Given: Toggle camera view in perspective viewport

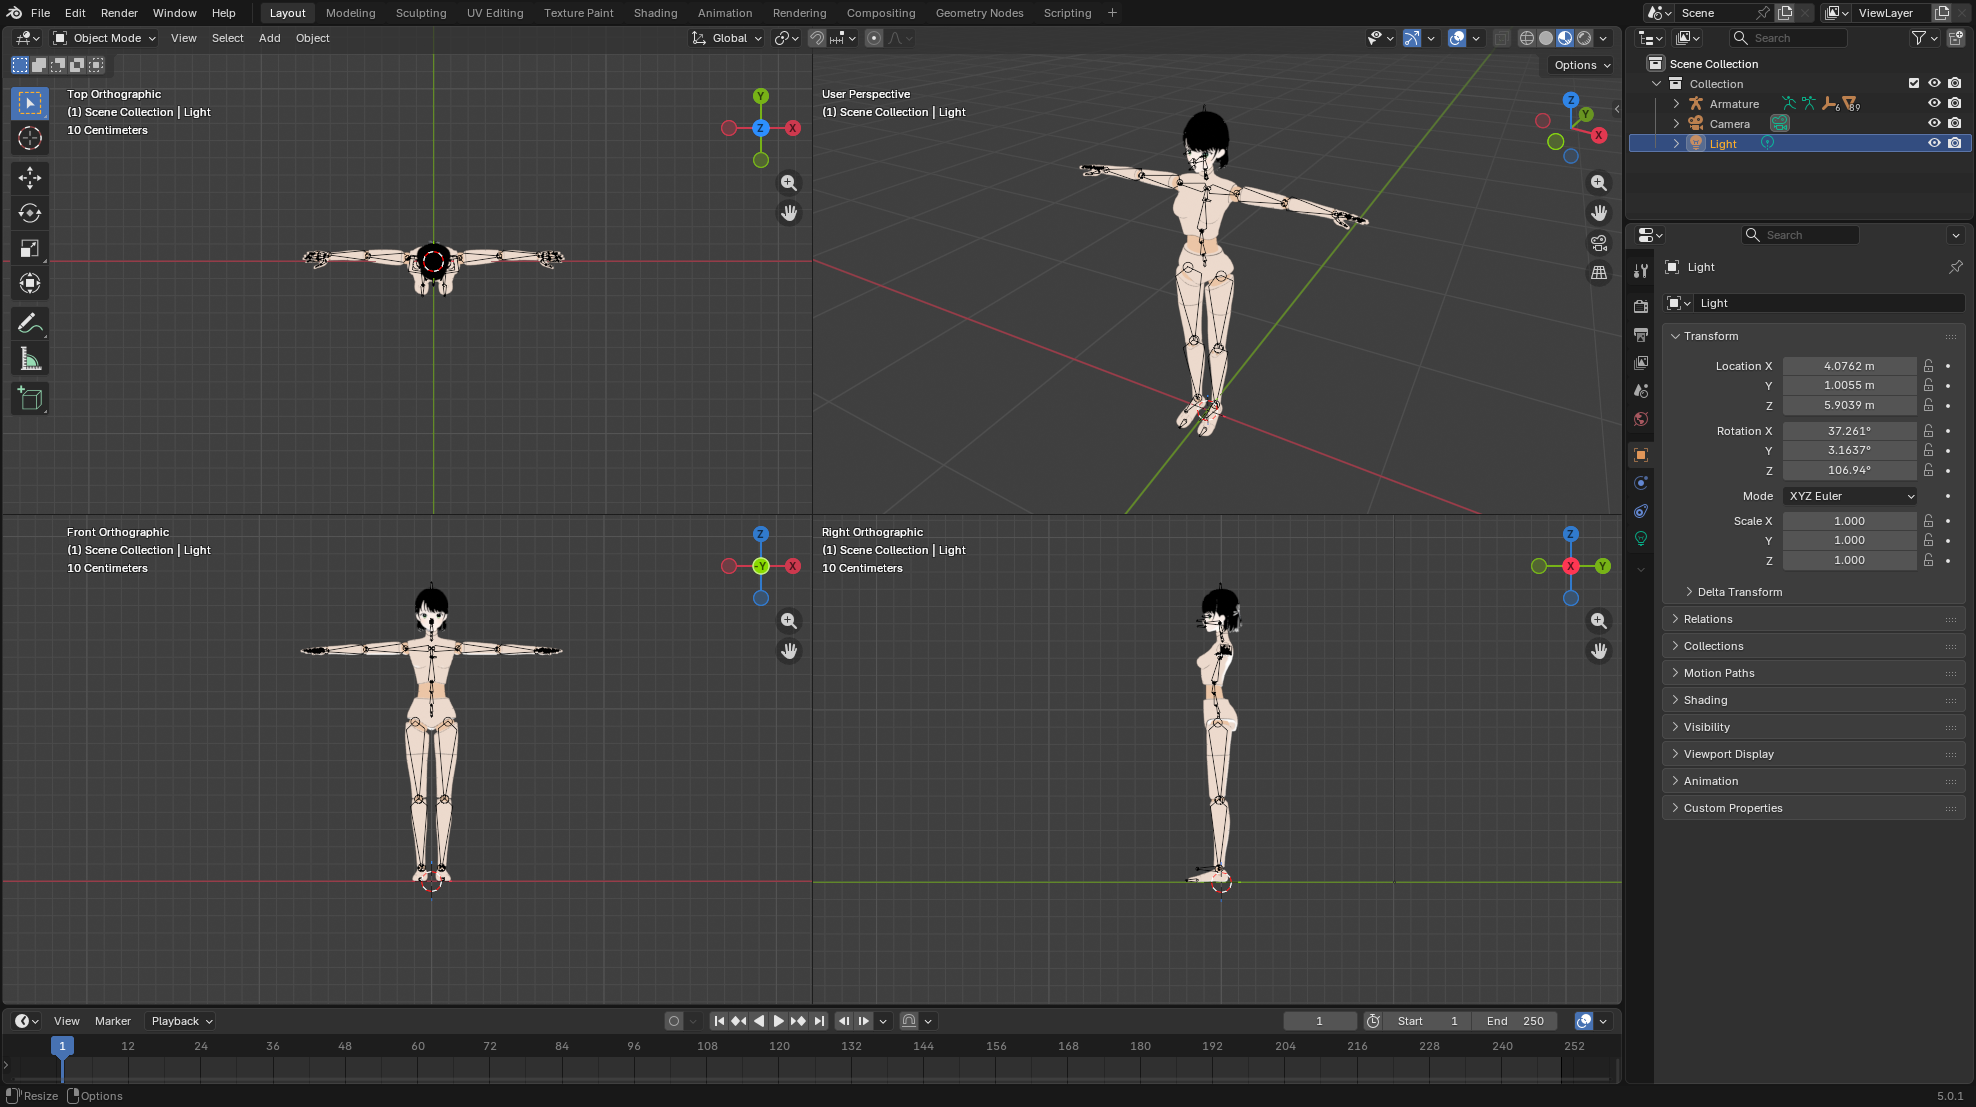Looking at the screenshot, I should point(1599,243).
